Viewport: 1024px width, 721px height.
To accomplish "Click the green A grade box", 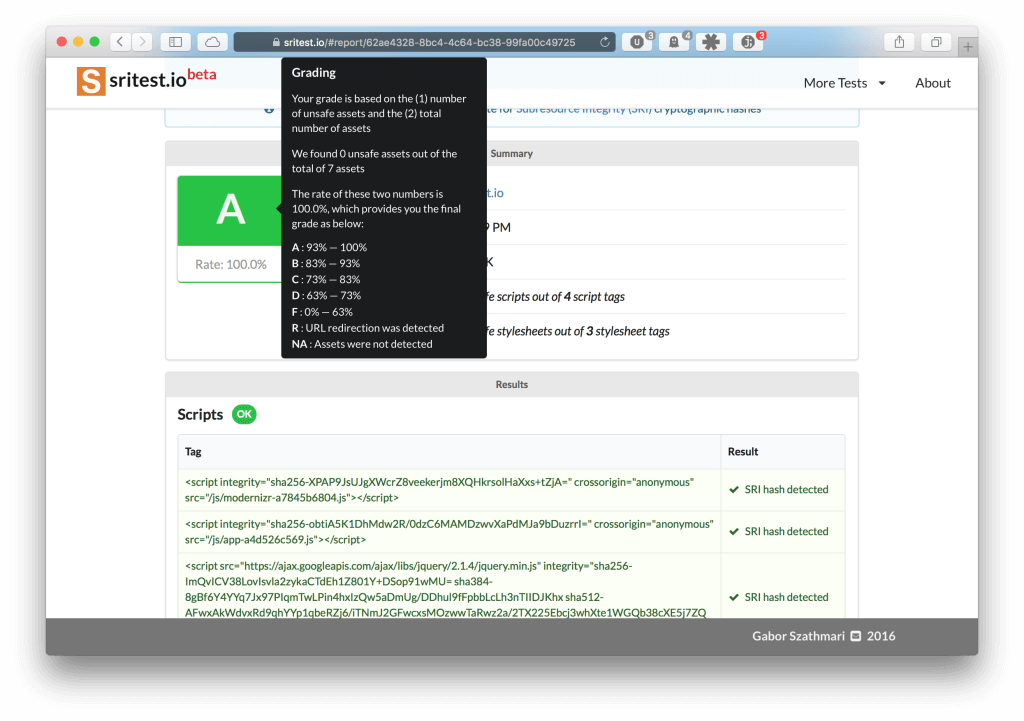I will click(x=229, y=210).
